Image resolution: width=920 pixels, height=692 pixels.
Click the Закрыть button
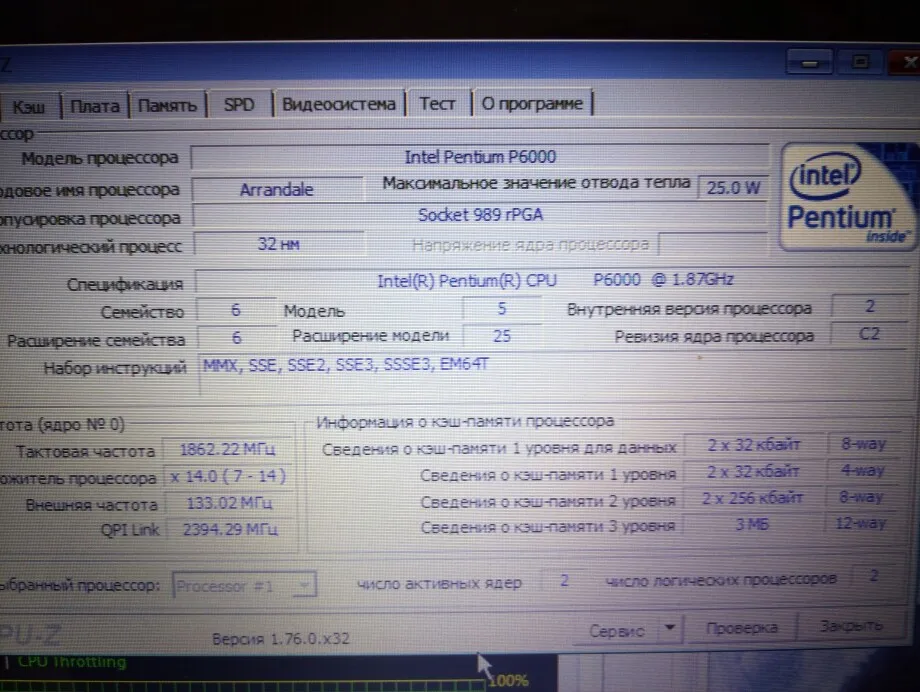tap(851, 626)
